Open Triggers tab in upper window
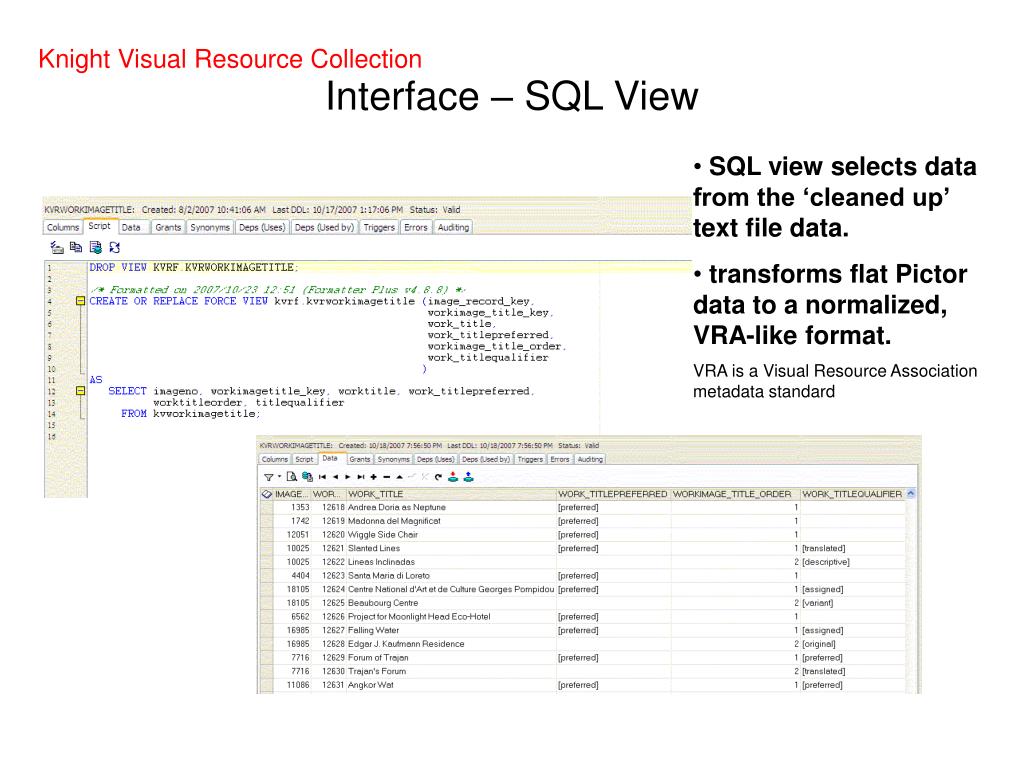Image resolution: width=1024 pixels, height=768 pixels. (x=379, y=227)
